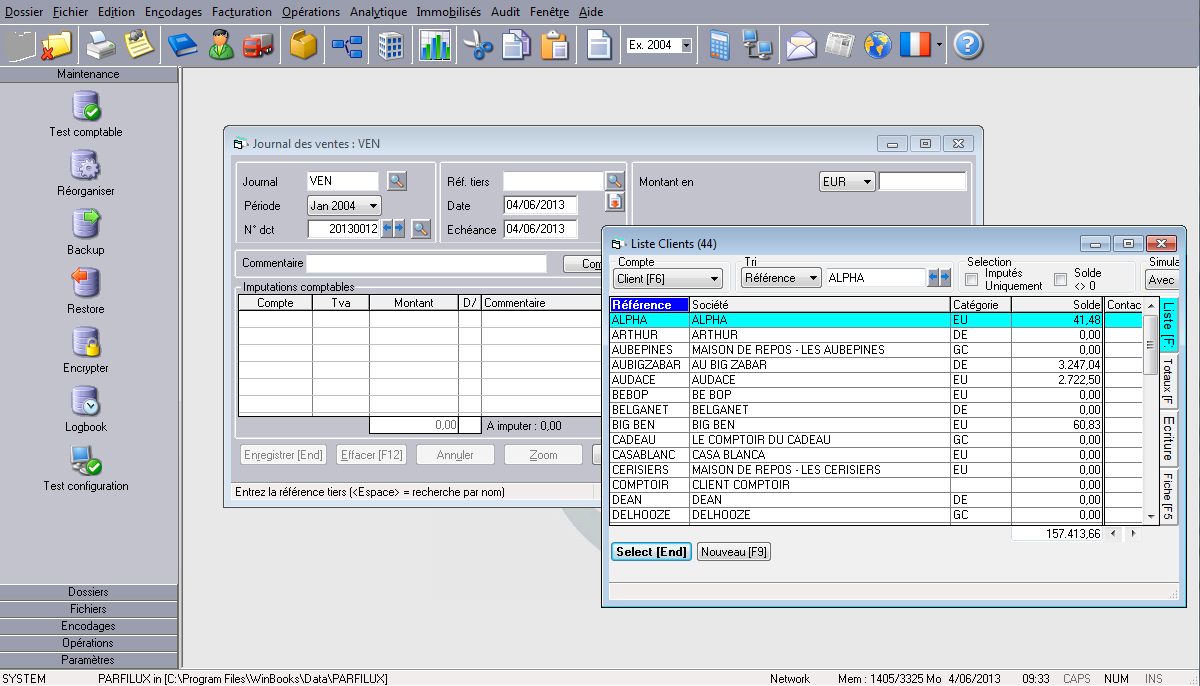Click the blue help question mark icon
This screenshot has height=686, width=1200.
click(967, 46)
